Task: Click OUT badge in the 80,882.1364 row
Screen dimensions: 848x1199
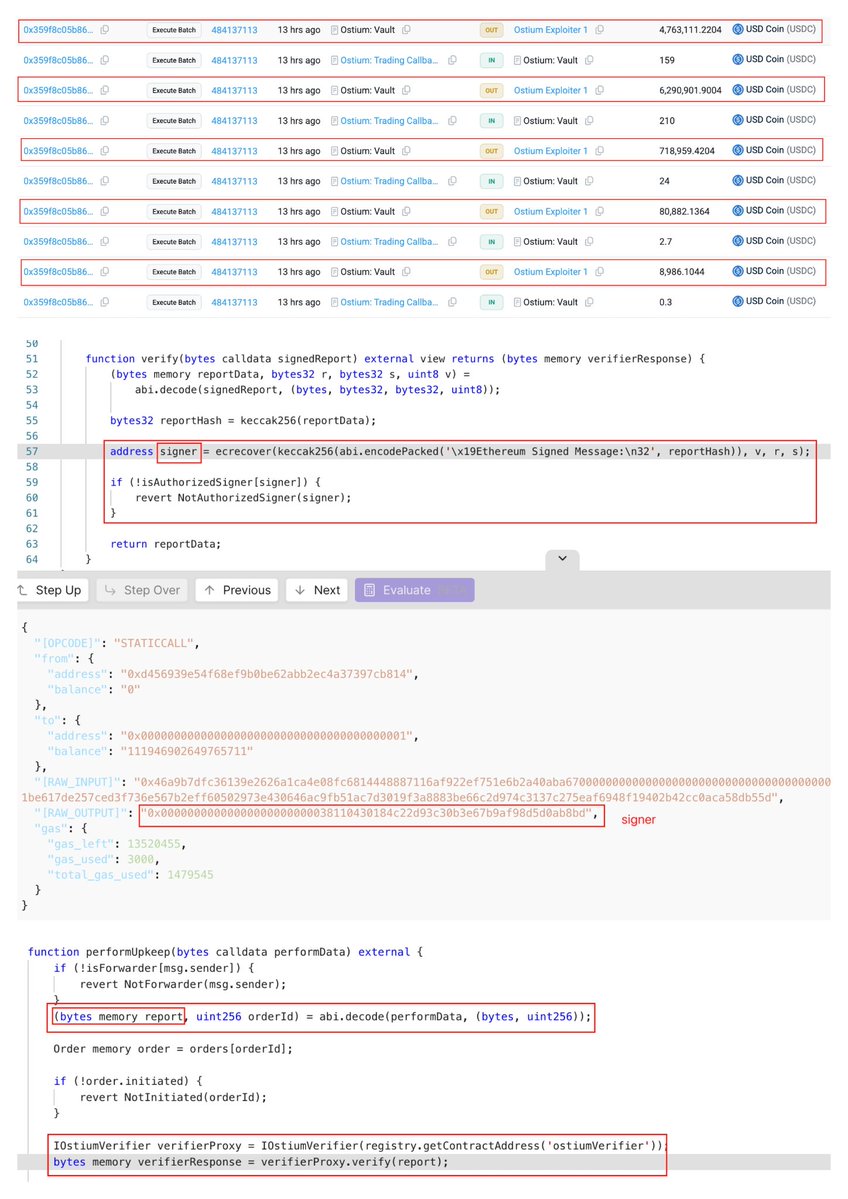Action: point(491,211)
